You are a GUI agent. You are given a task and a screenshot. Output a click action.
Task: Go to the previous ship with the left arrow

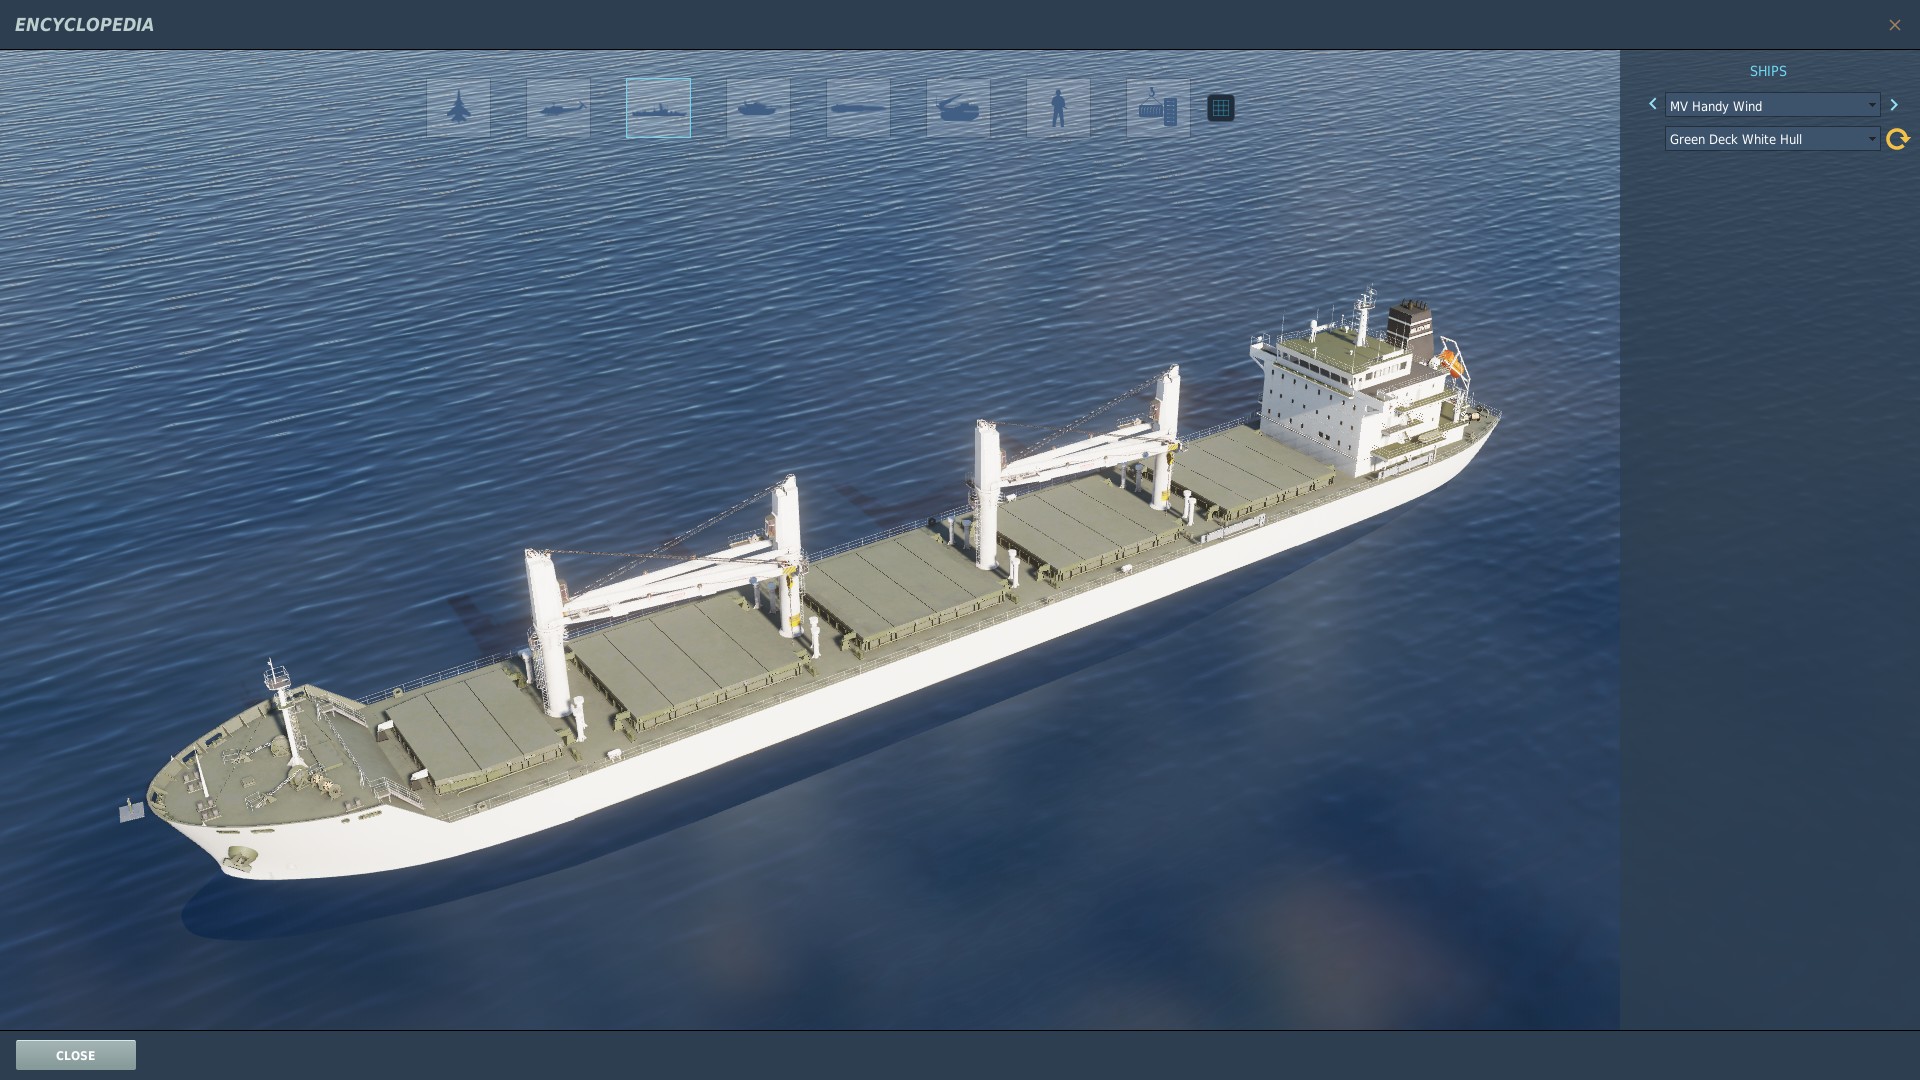pos(1652,105)
